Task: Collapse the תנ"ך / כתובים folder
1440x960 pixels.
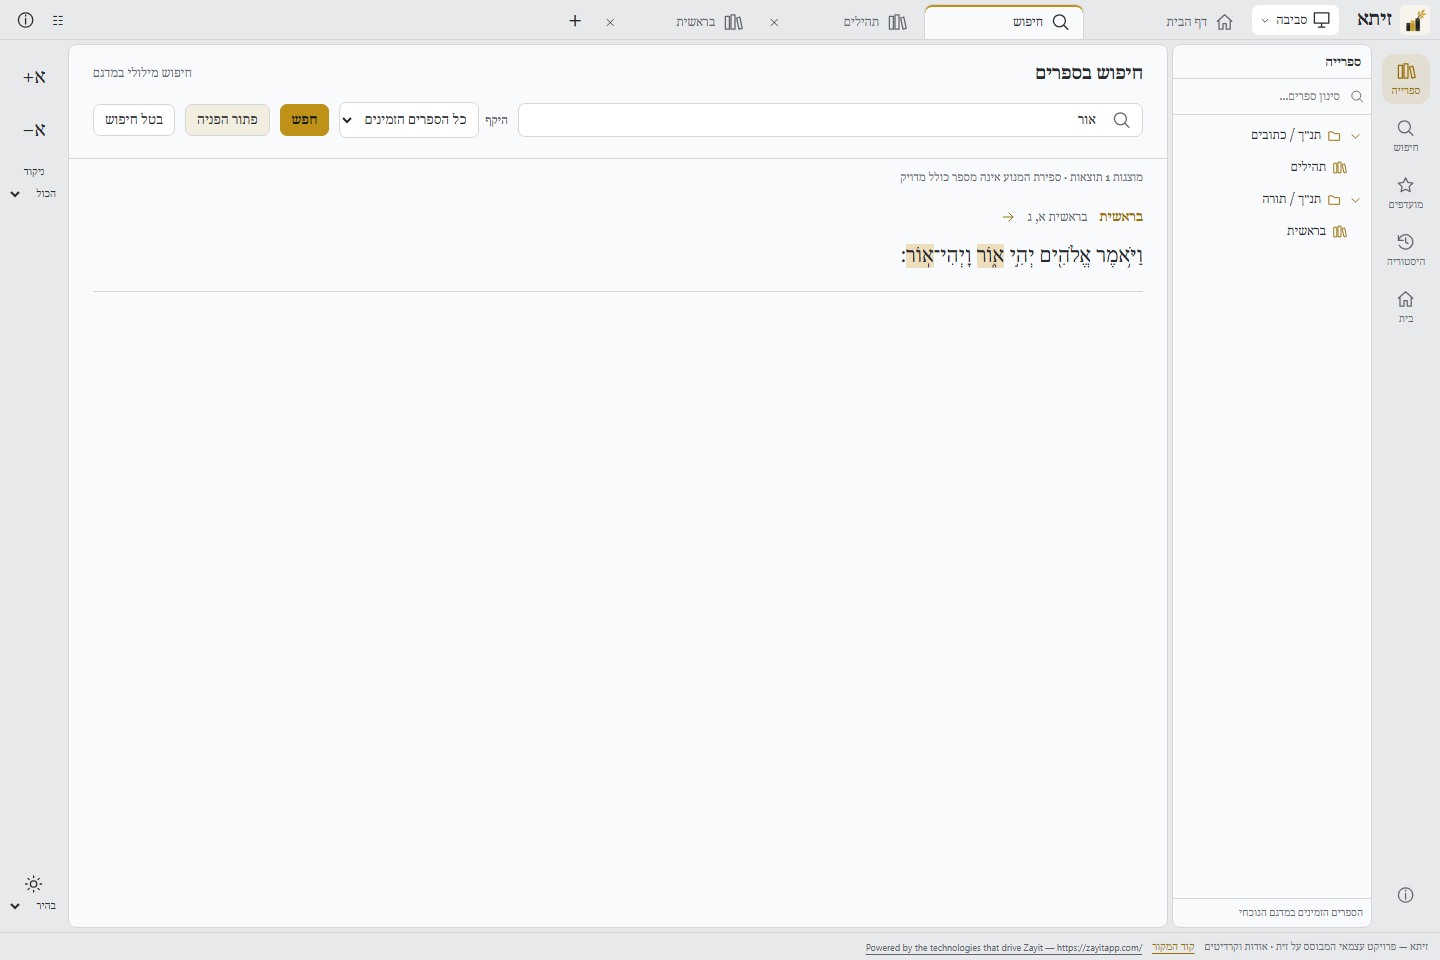Action: (x=1356, y=136)
